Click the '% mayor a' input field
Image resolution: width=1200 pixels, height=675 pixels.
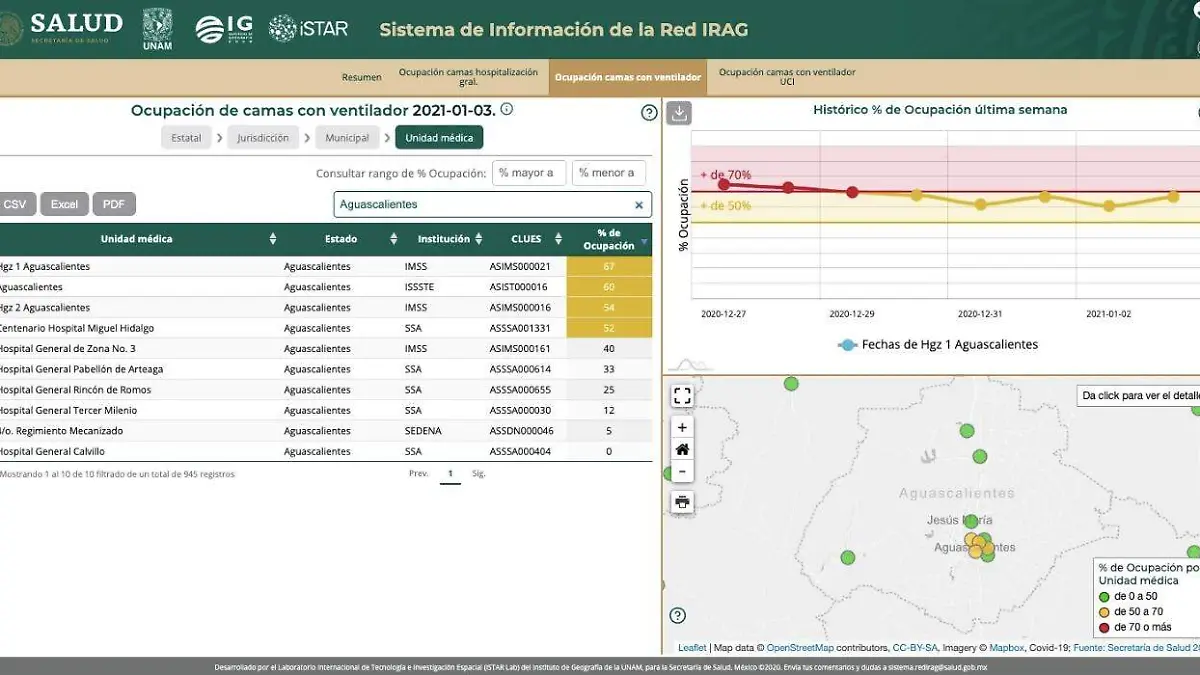click(x=529, y=173)
